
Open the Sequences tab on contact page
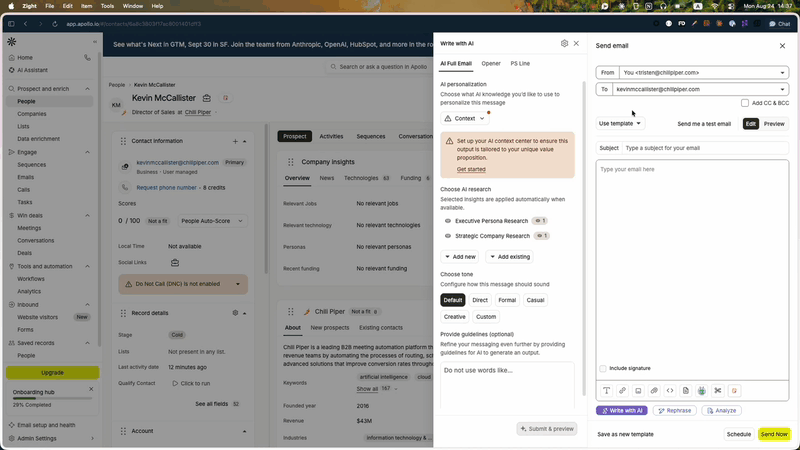(370, 136)
